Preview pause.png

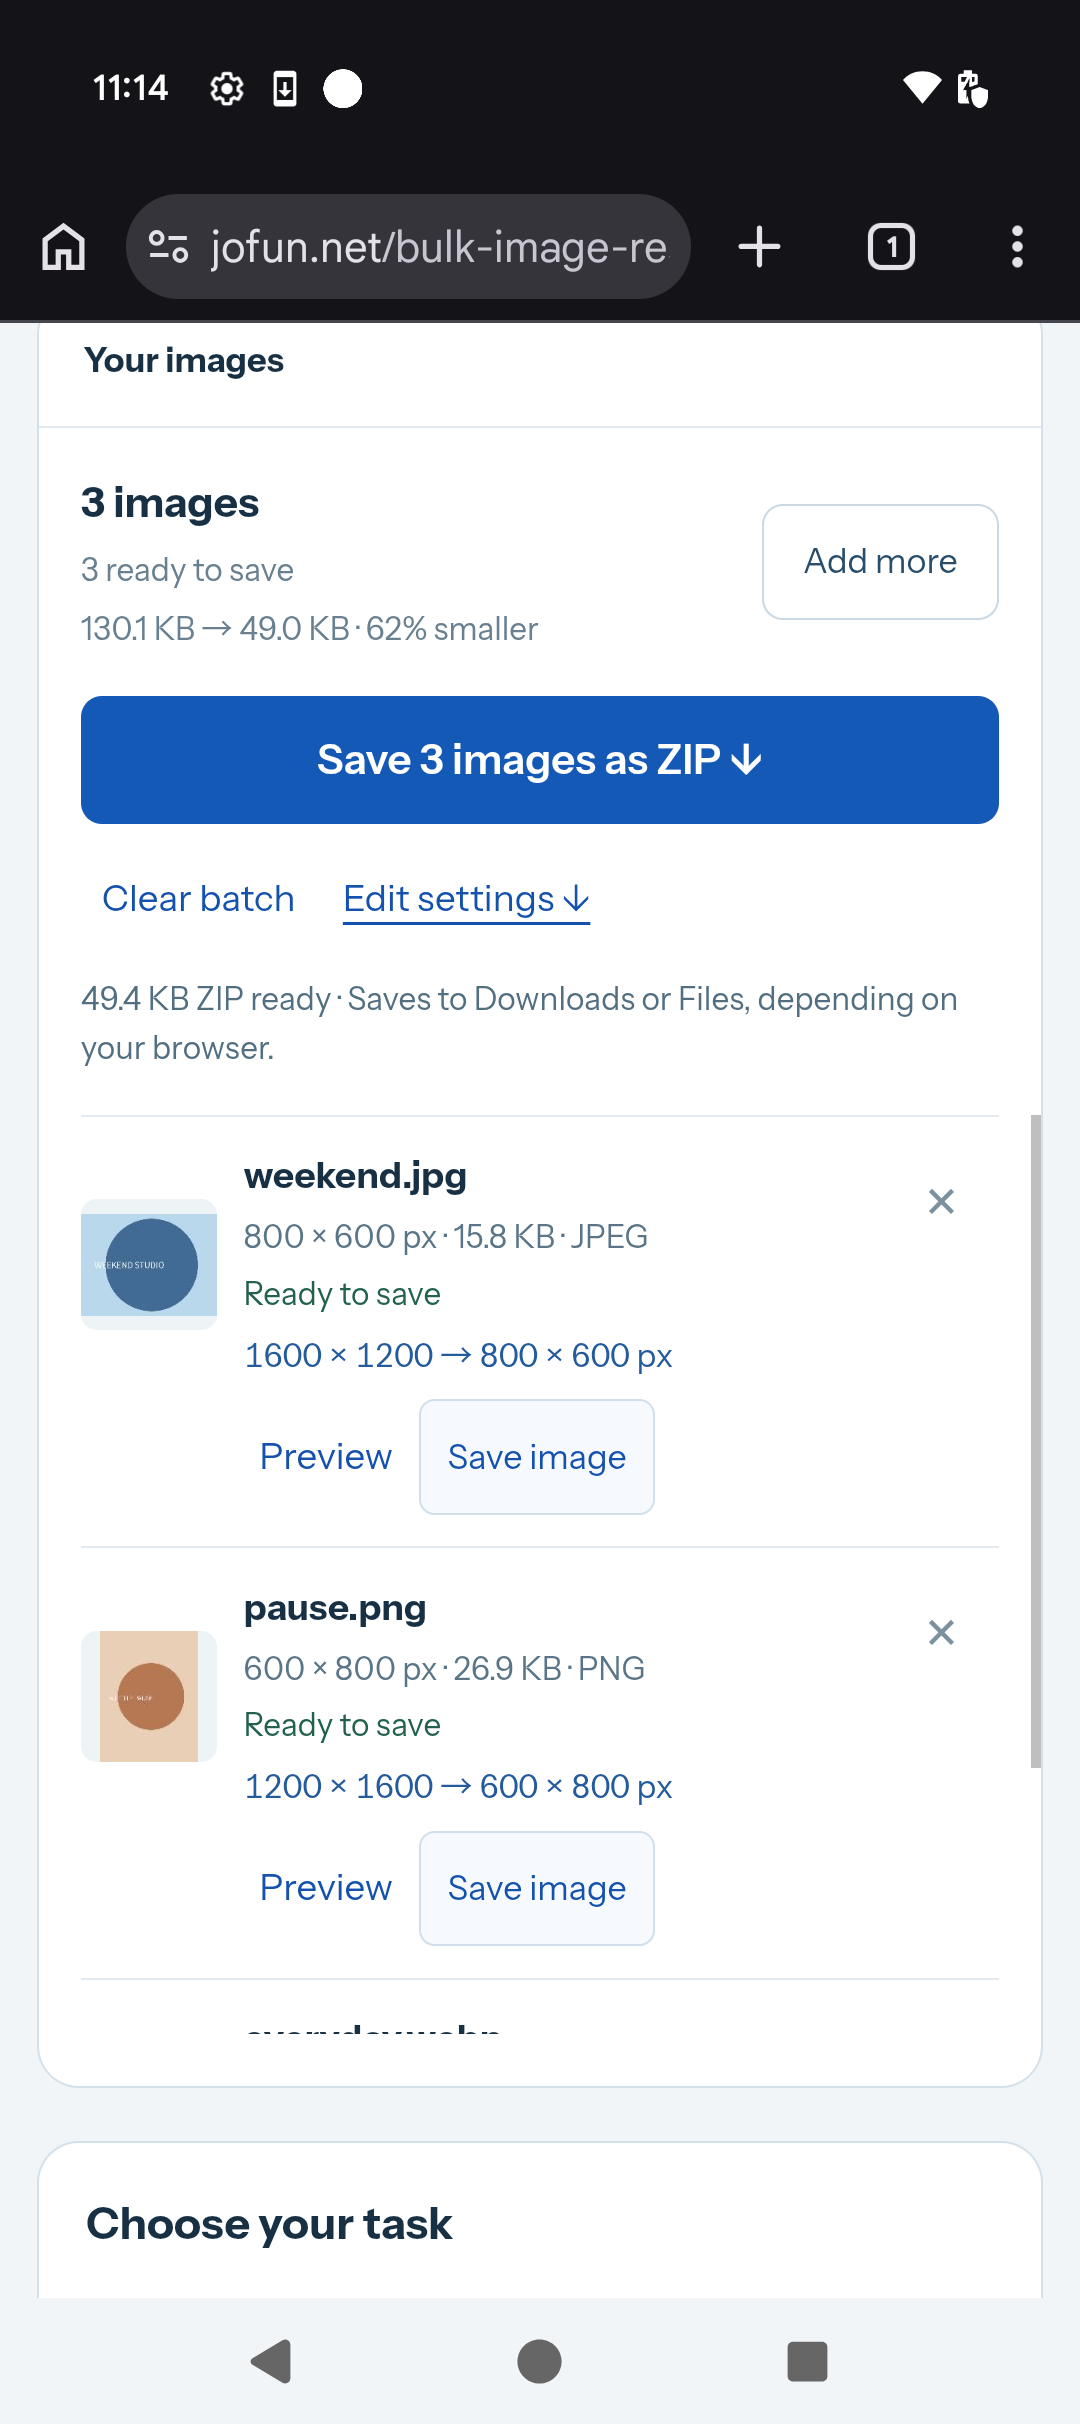coord(326,1888)
